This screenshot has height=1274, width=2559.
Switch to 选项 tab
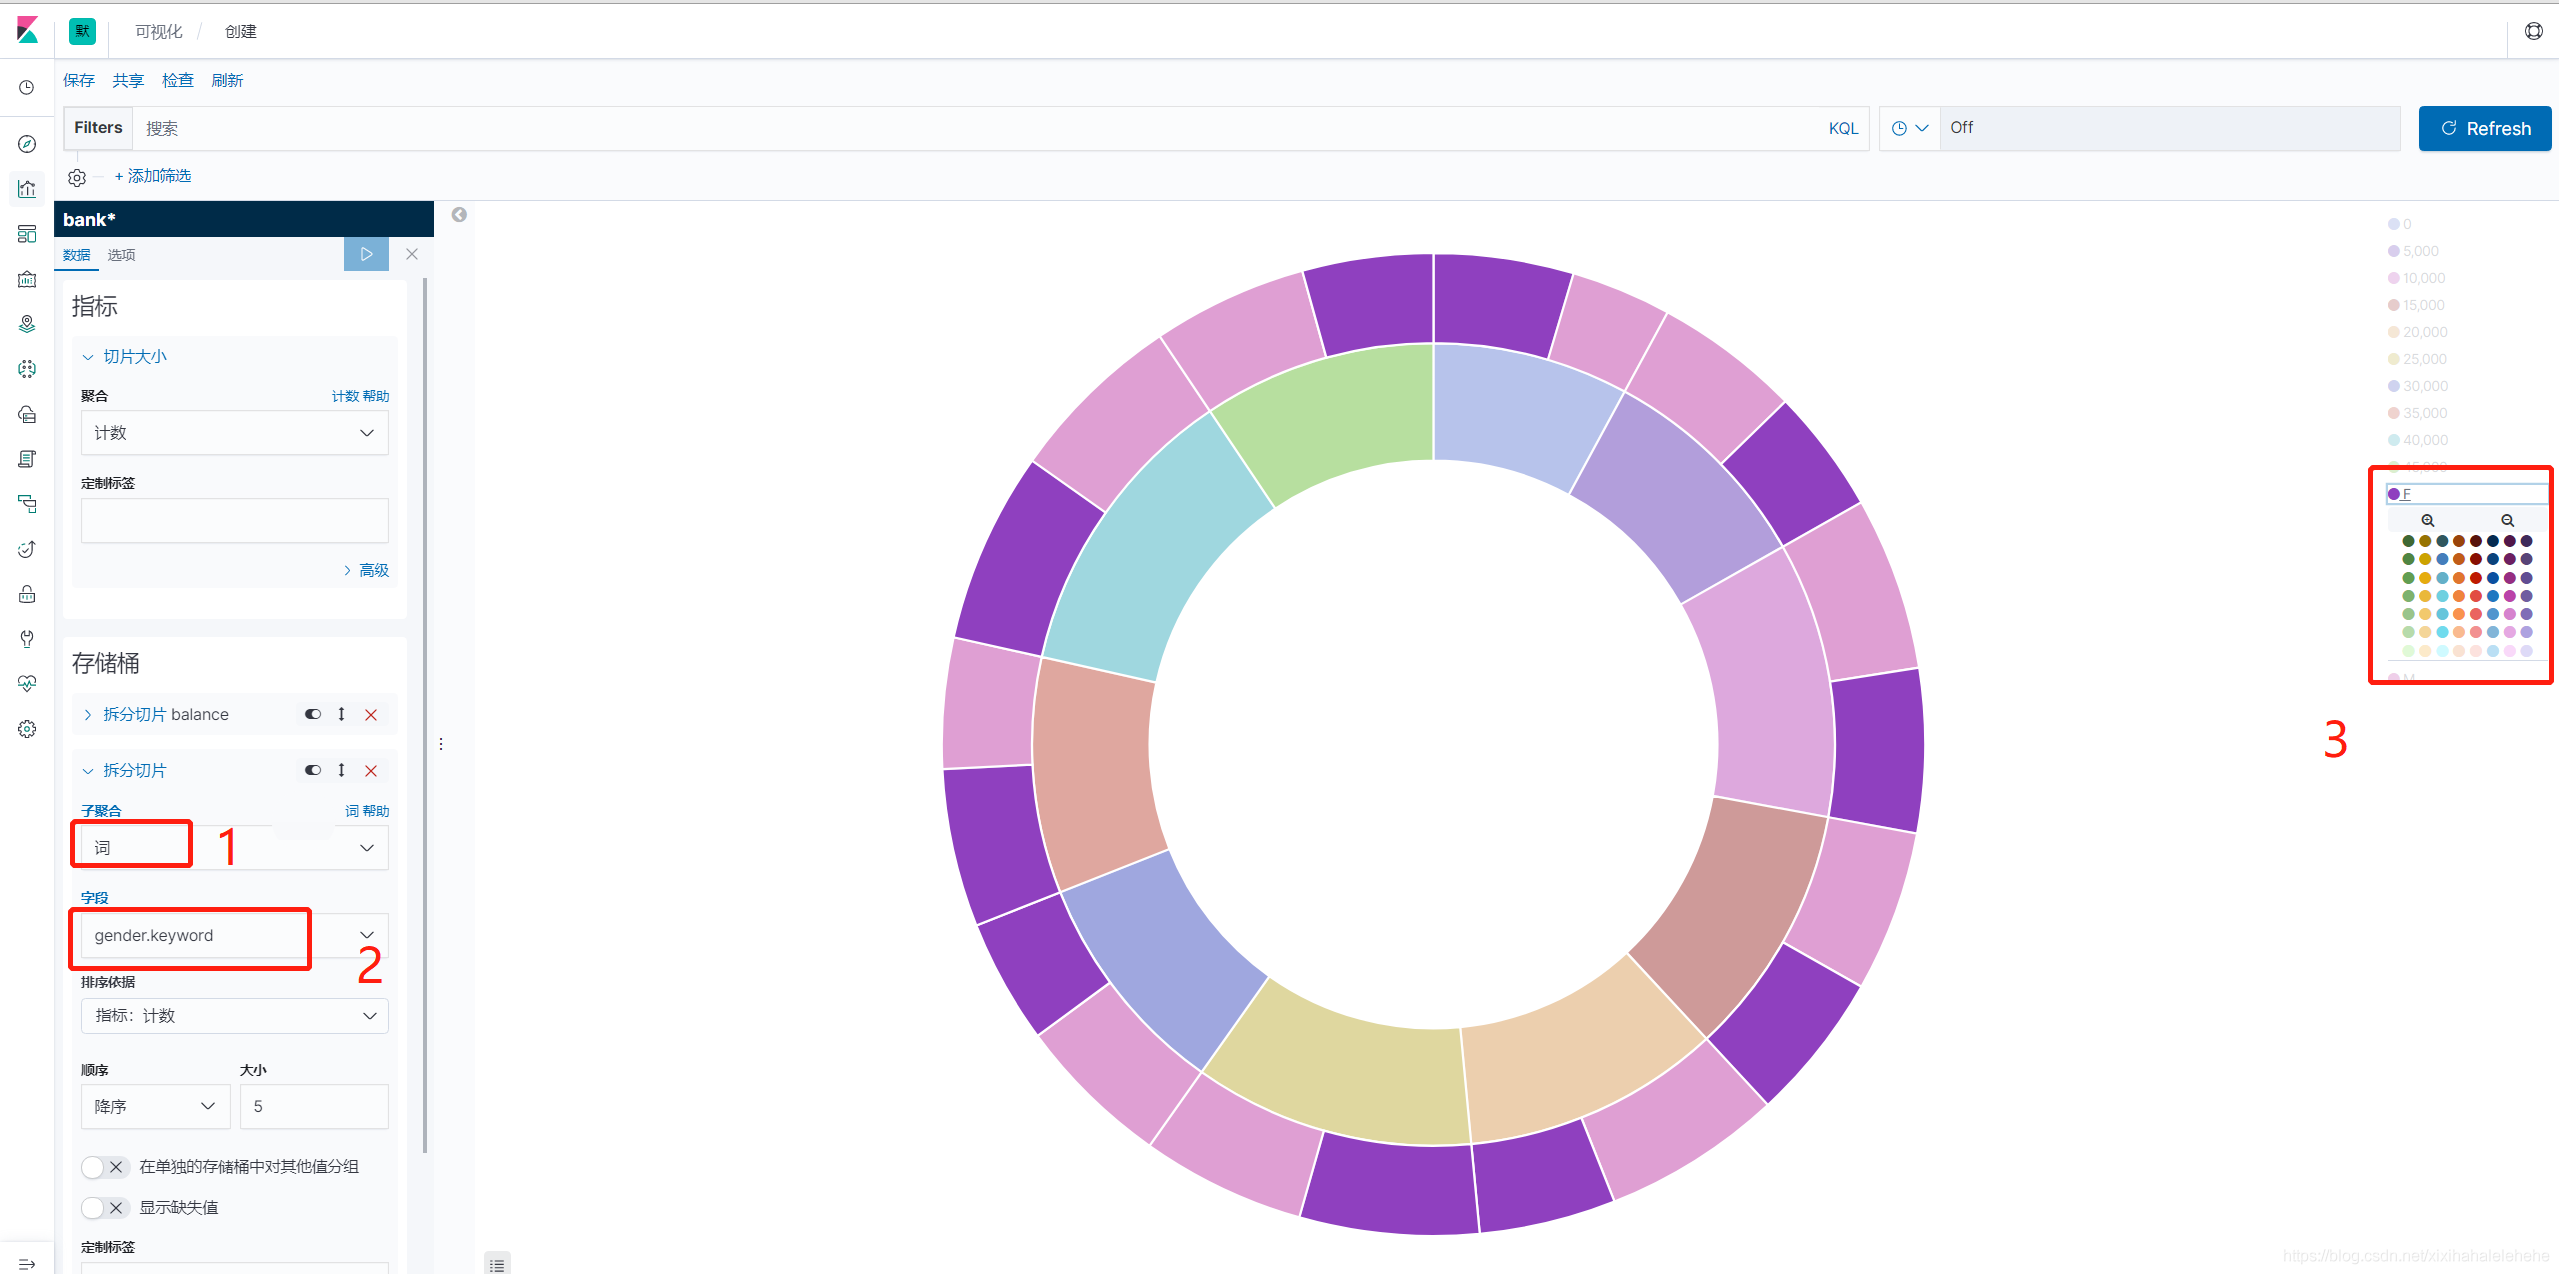point(124,254)
